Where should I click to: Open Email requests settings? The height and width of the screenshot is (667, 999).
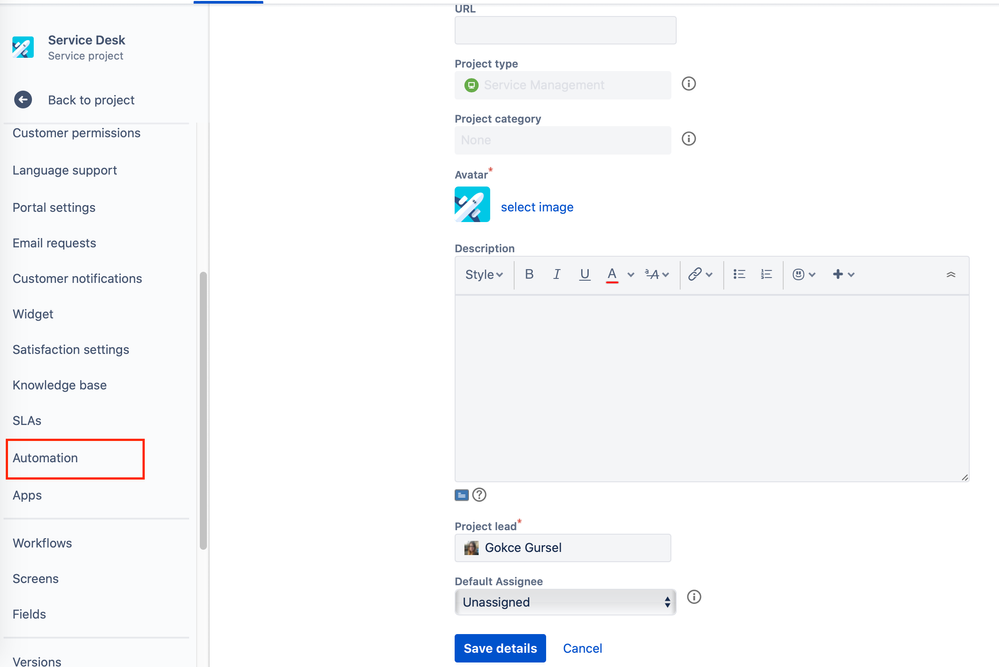coord(54,243)
